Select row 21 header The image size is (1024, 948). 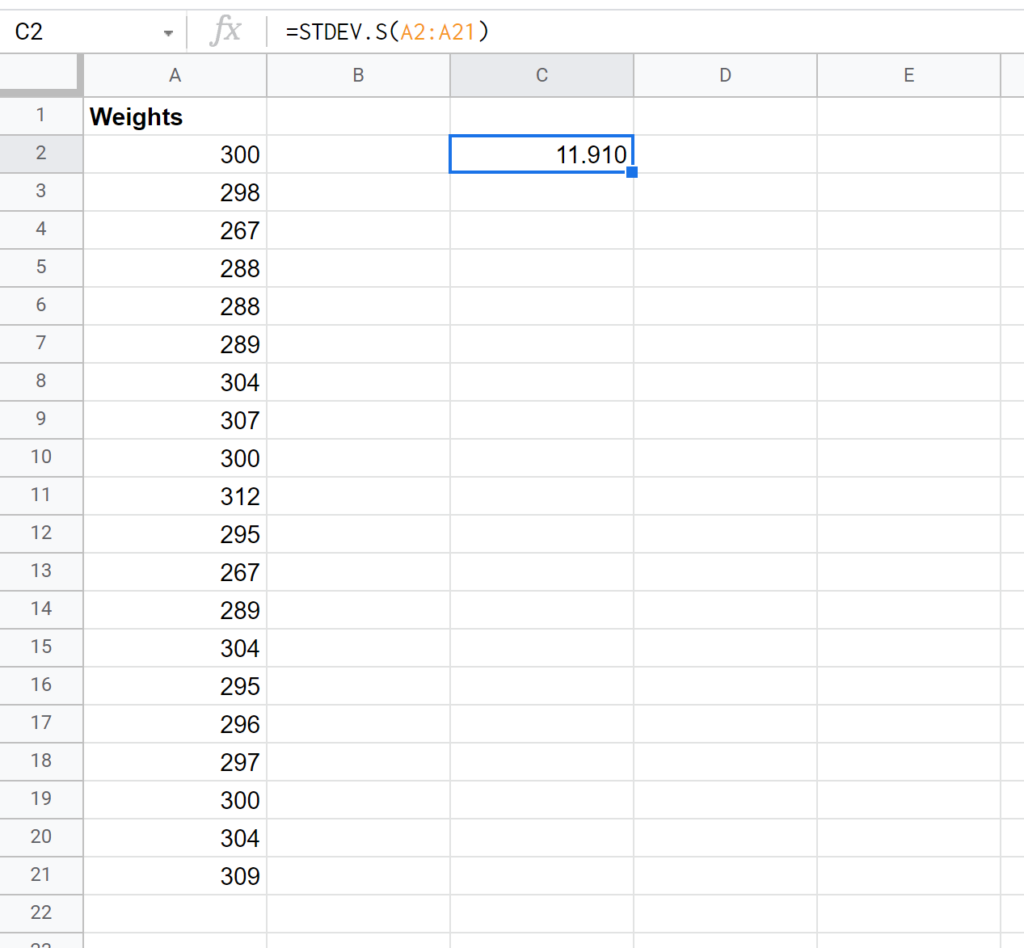pos(41,875)
